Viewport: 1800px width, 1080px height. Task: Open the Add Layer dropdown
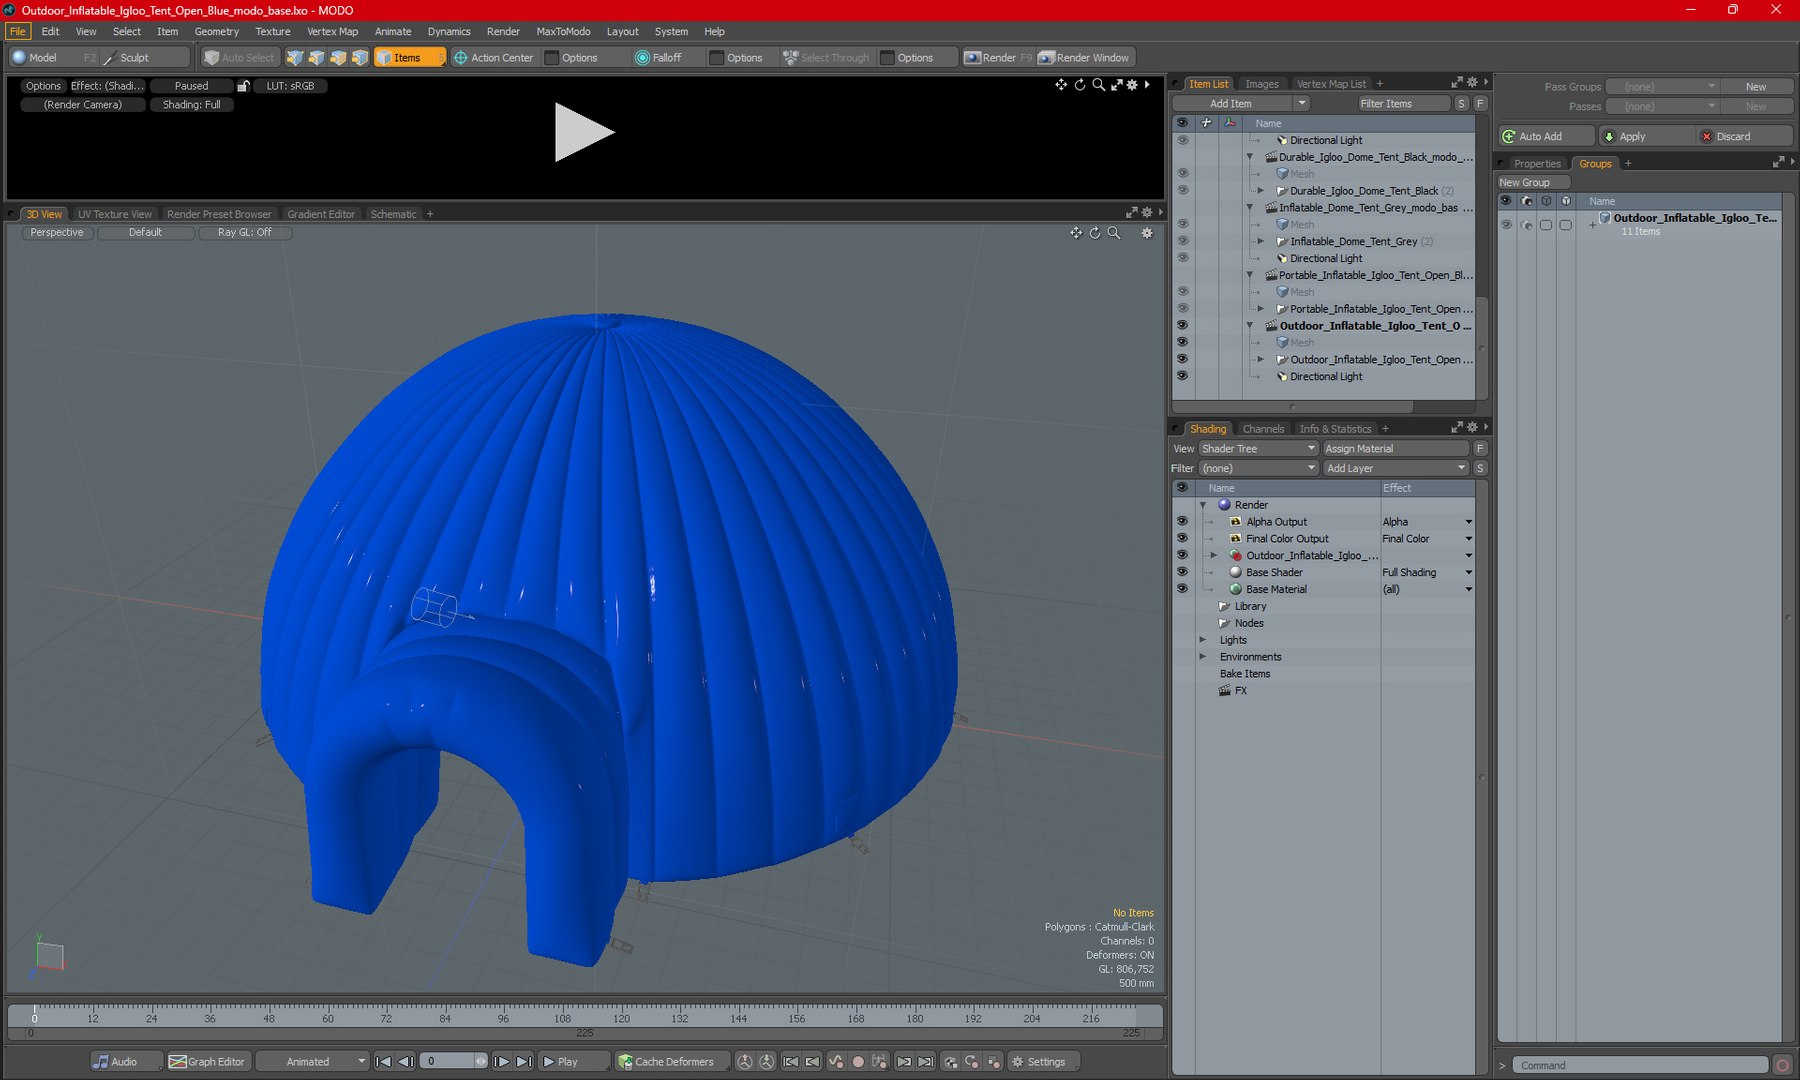click(x=1396, y=468)
